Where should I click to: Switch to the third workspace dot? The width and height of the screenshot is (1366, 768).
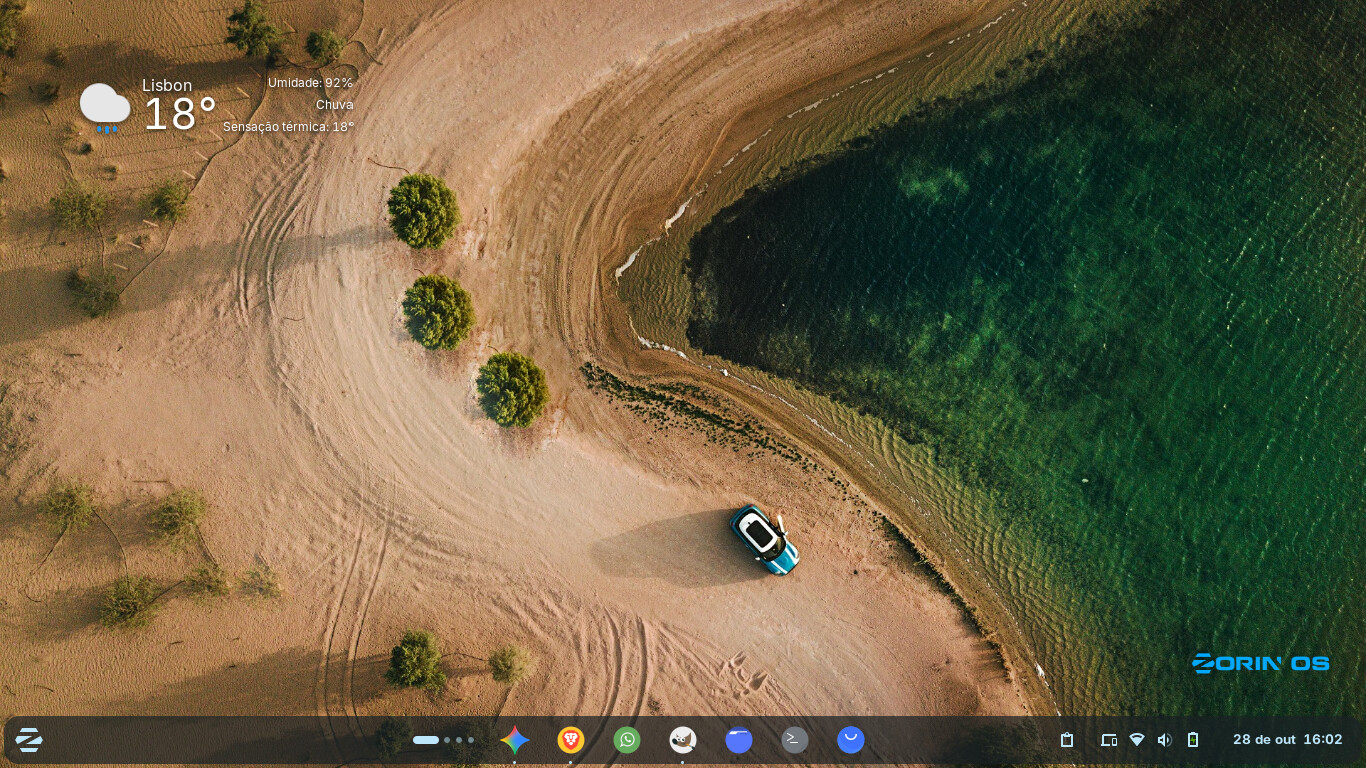[459, 740]
